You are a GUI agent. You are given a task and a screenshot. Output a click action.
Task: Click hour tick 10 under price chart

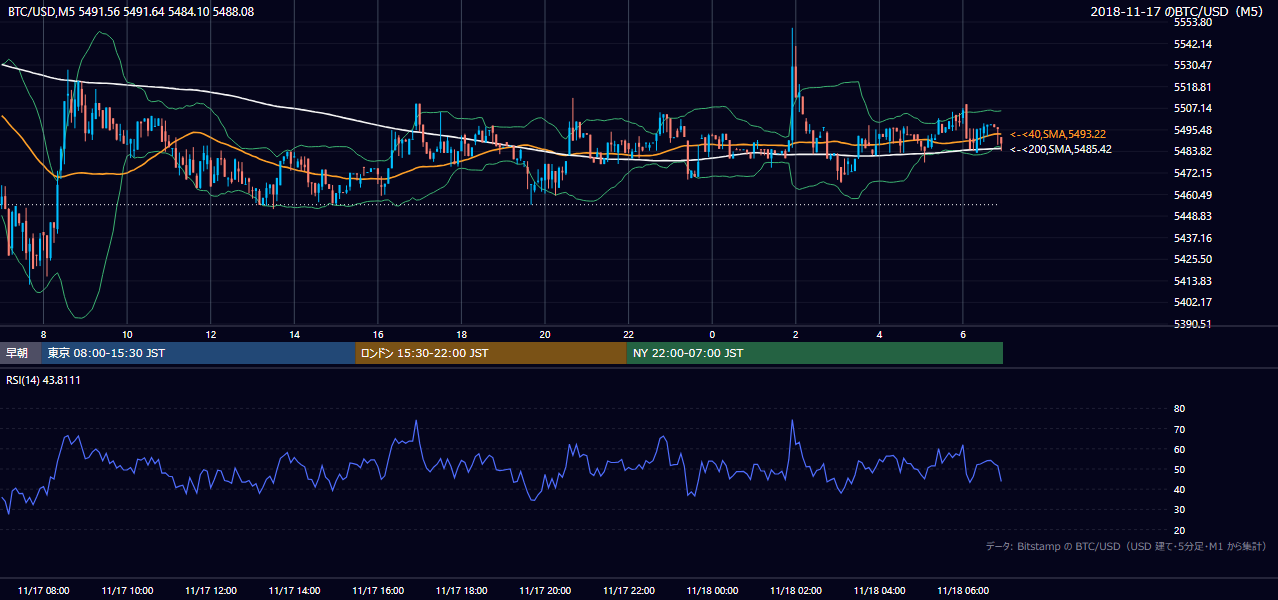coord(127,334)
